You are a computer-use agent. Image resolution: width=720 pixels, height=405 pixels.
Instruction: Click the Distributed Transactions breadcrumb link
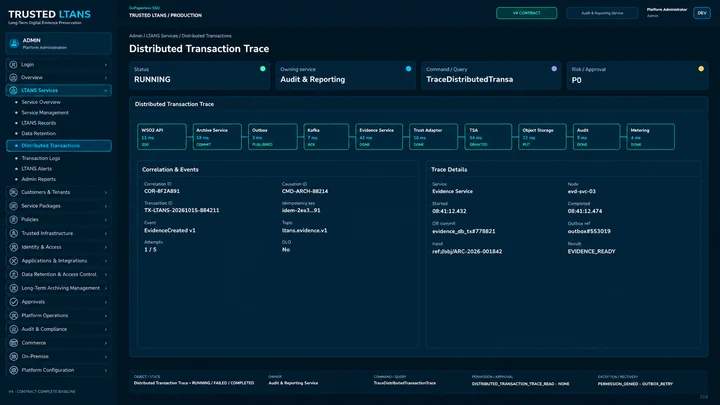tap(207, 36)
